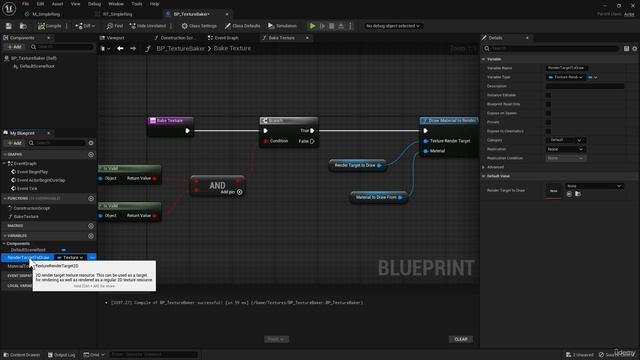Collapse the Components variable category
This screenshot has height=360, width=640.
click(x=4, y=244)
